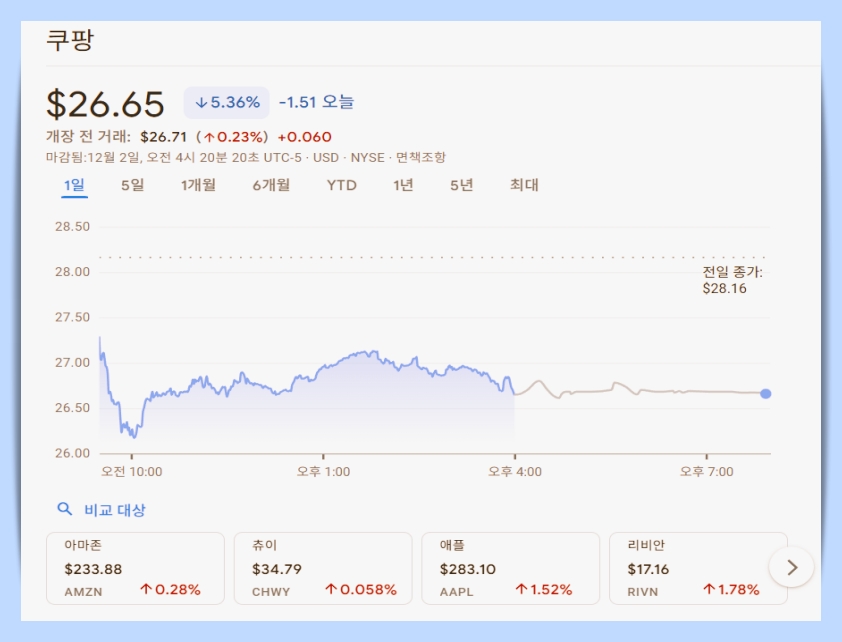
Task: Click the -1.51 오늘 change text
Action: (x=316, y=102)
